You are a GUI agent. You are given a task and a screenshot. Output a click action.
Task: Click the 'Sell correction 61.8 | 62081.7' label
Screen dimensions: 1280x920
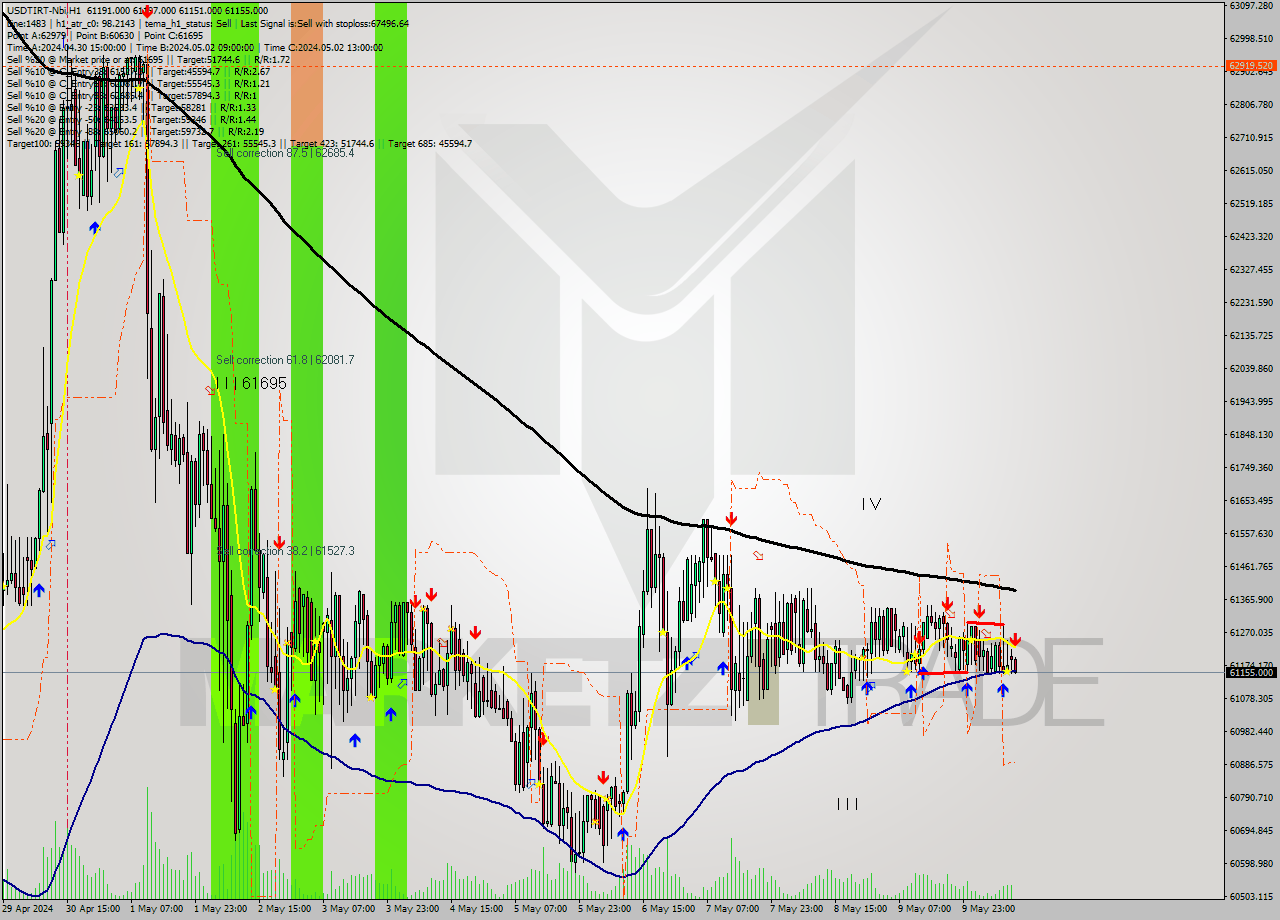coord(285,360)
